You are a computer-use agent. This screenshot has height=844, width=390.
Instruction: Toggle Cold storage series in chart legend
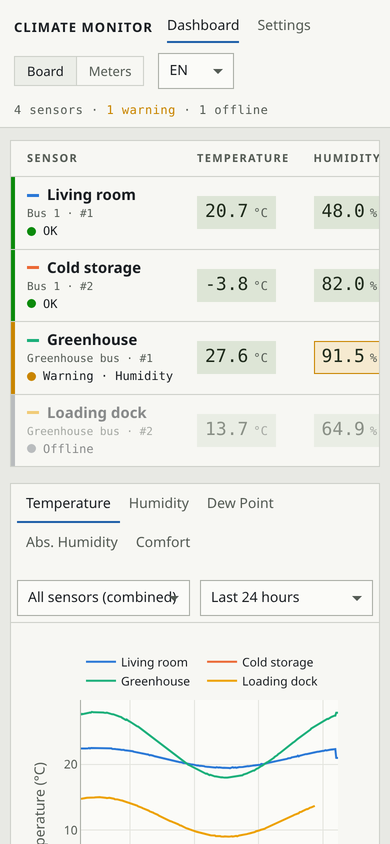[259, 663]
